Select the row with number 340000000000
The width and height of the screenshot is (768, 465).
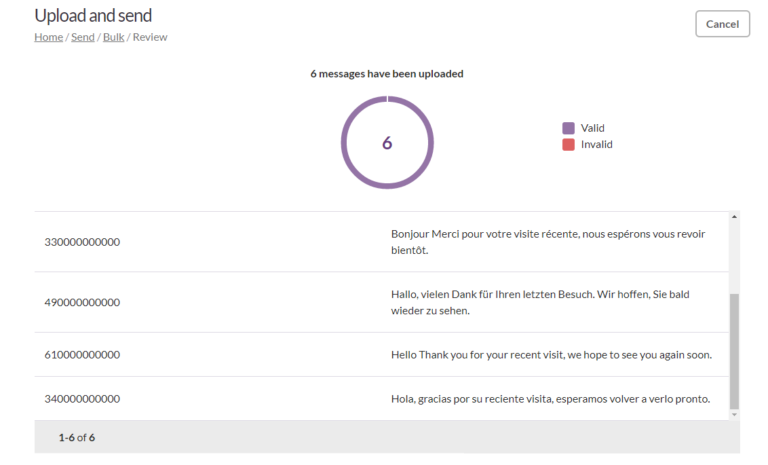click(82, 399)
